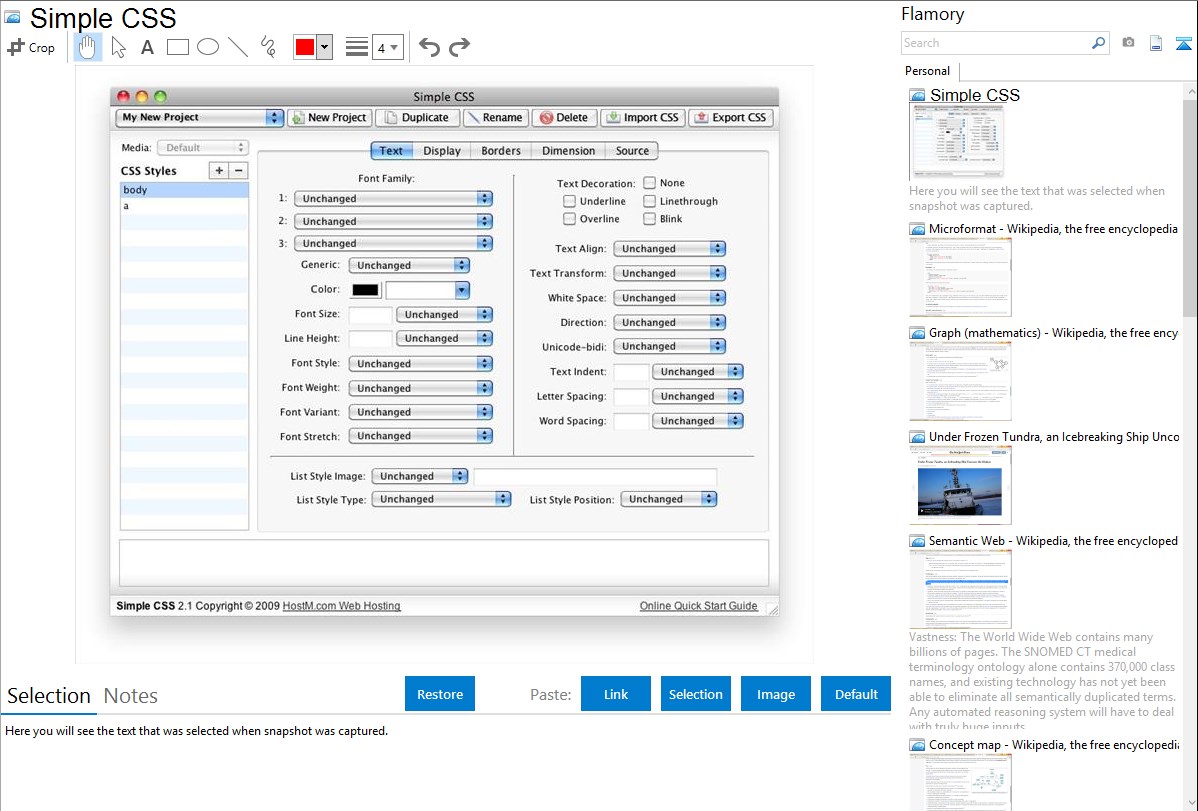Switch to the Source tab
The image size is (1198, 811).
coord(632,151)
